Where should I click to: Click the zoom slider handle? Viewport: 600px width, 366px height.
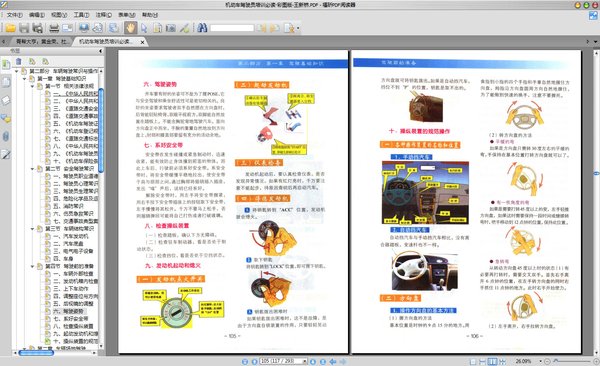[556, 361]
